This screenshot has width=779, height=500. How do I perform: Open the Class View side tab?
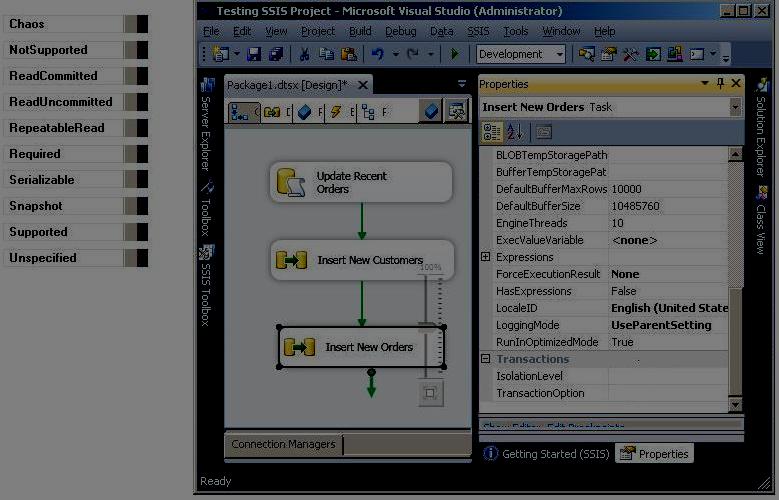(x=761, y=220)
